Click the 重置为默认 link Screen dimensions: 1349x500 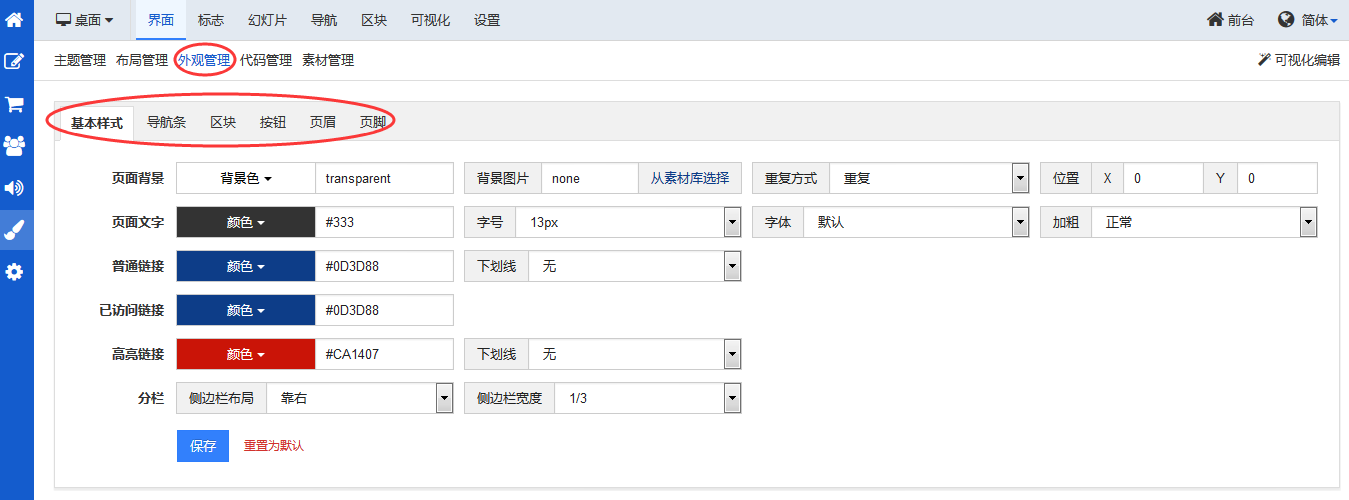point(274,446)
